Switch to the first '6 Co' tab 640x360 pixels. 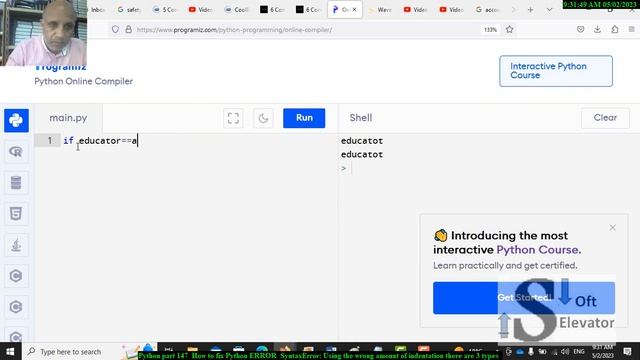pyautogui.click(x=272, y=9)
